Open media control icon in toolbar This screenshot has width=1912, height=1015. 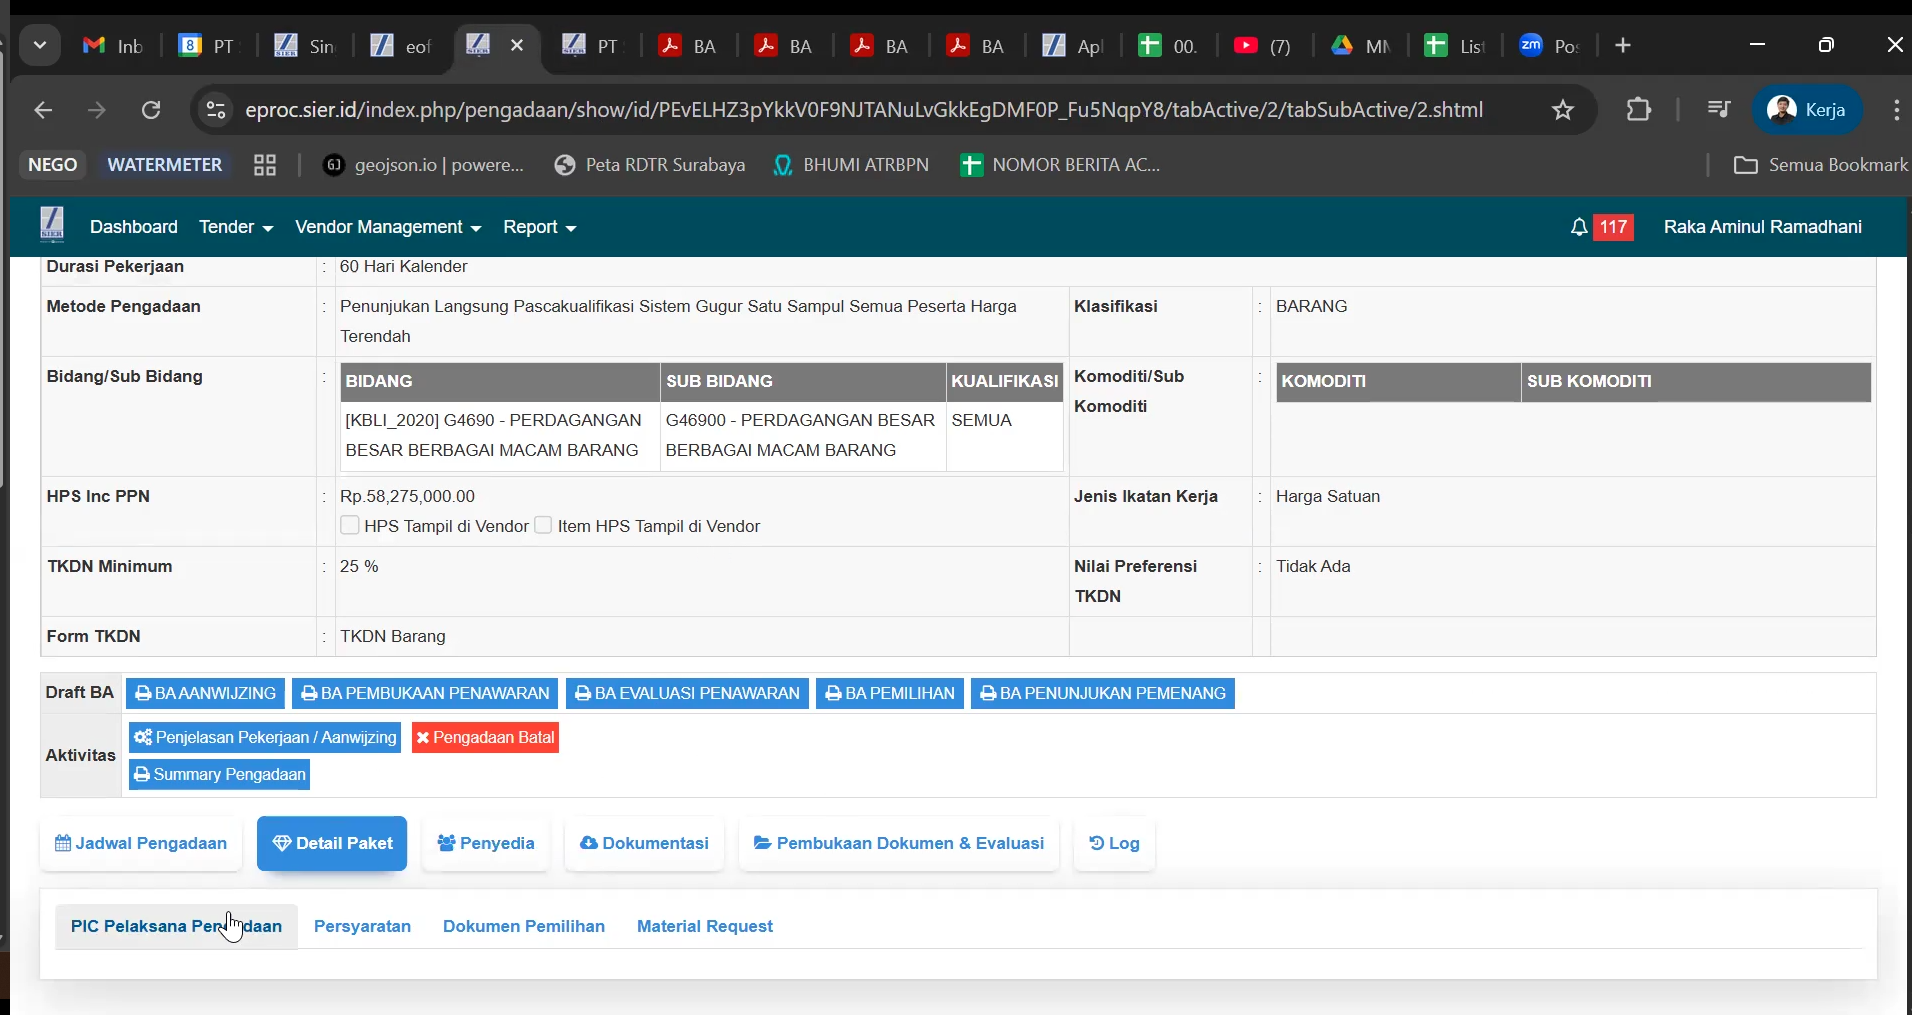coord(1719,110)
